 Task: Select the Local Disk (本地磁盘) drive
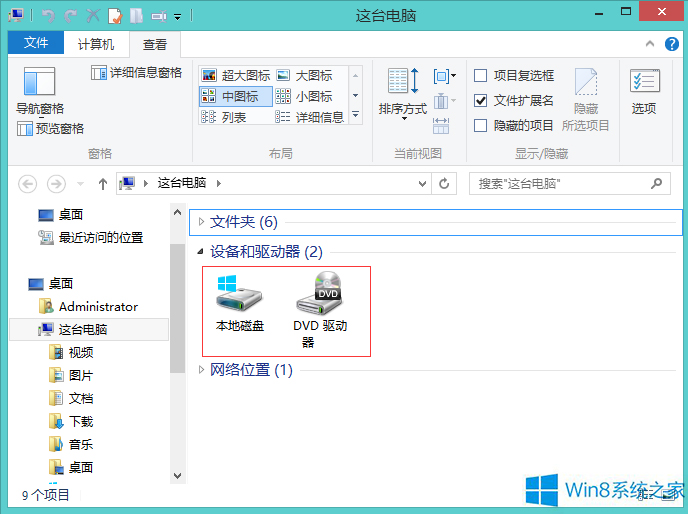click(240, 302)
